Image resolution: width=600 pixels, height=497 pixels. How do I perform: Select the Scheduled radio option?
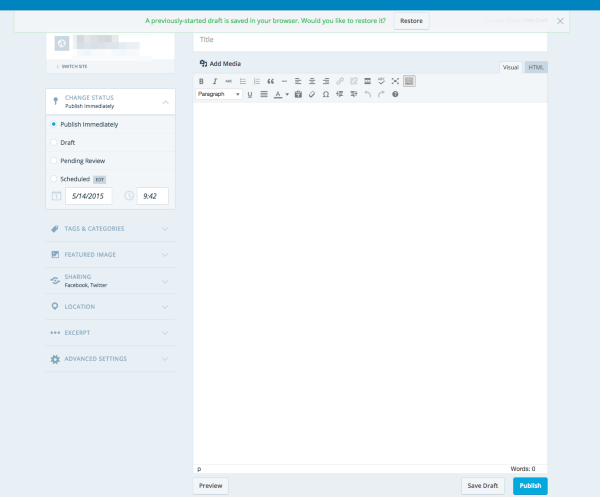(x=53, y=178)
